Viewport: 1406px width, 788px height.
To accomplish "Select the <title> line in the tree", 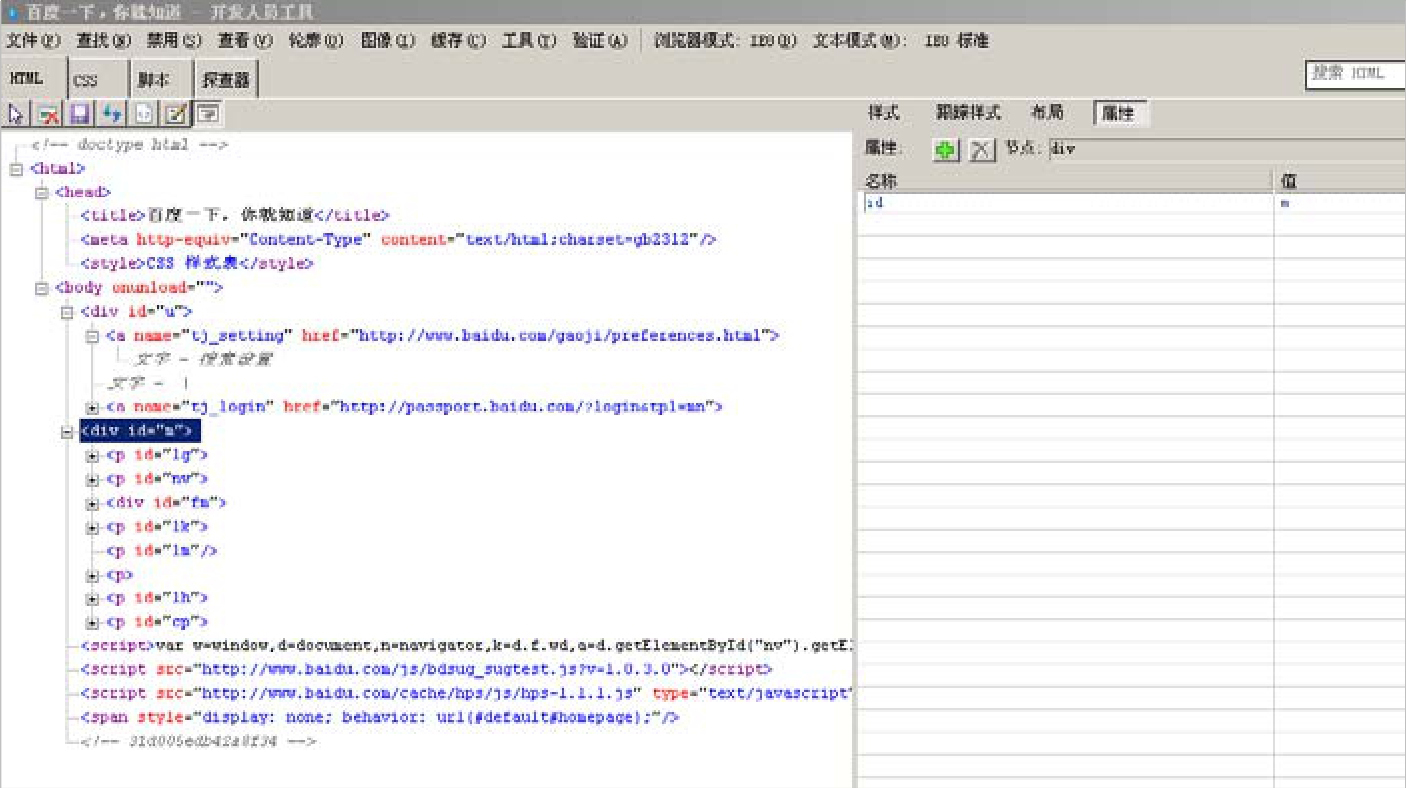I will (x=235, y=216).
